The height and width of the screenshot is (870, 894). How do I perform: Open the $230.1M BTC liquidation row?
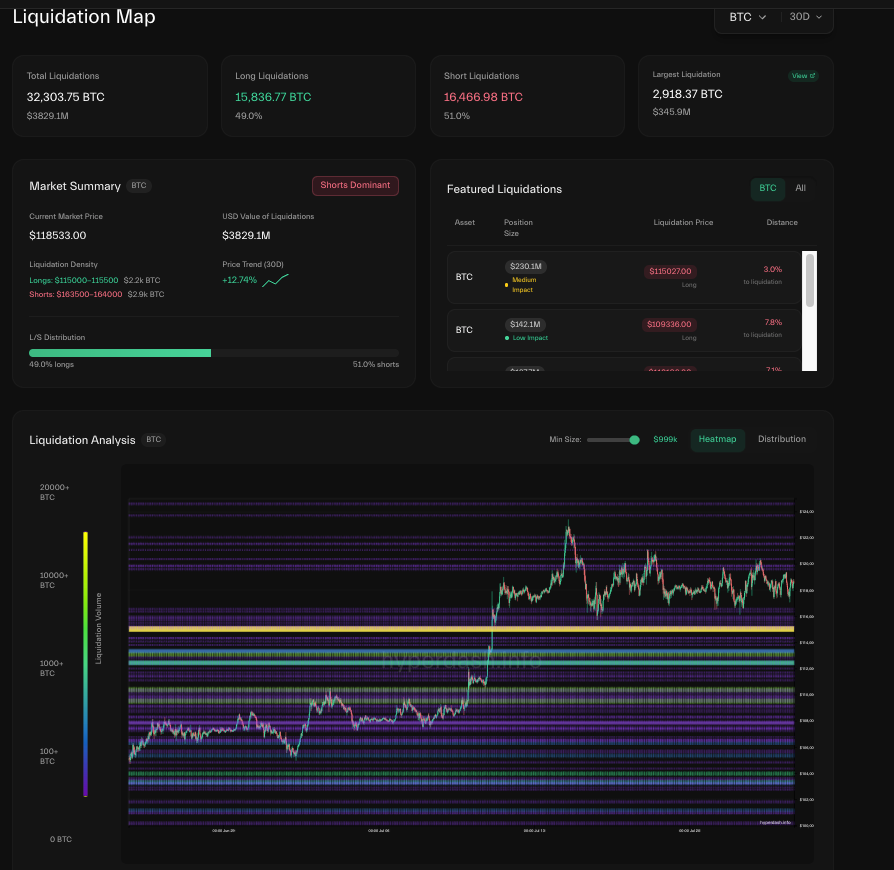tap(624, 278)
